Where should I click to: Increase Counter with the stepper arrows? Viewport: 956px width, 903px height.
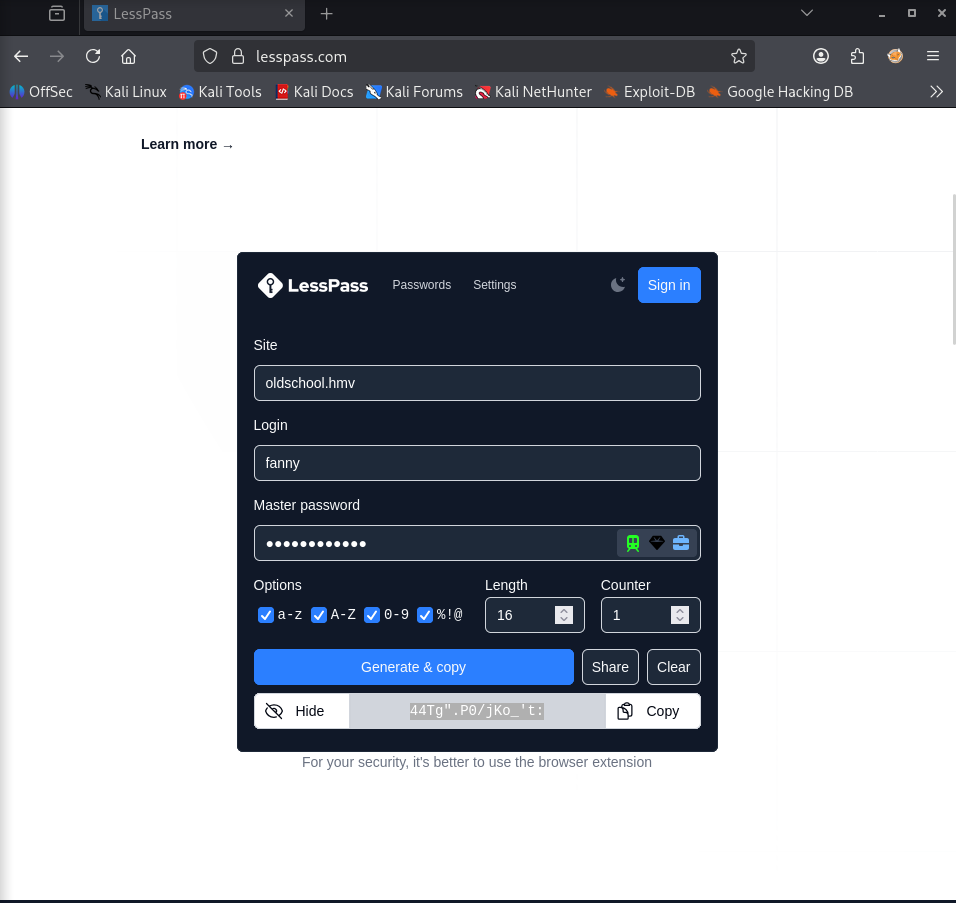coord(680,610)
